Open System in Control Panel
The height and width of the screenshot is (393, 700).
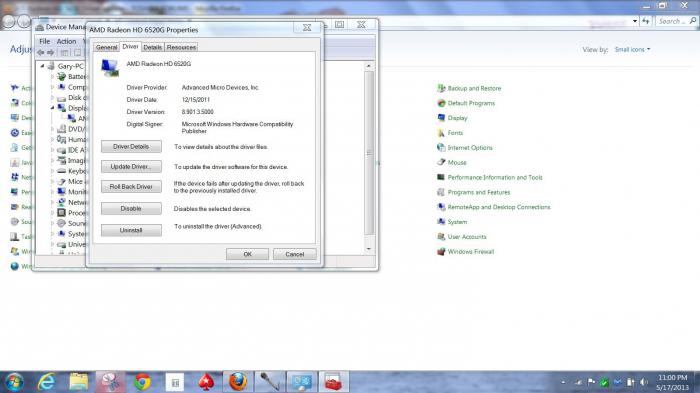click(457, 222)
